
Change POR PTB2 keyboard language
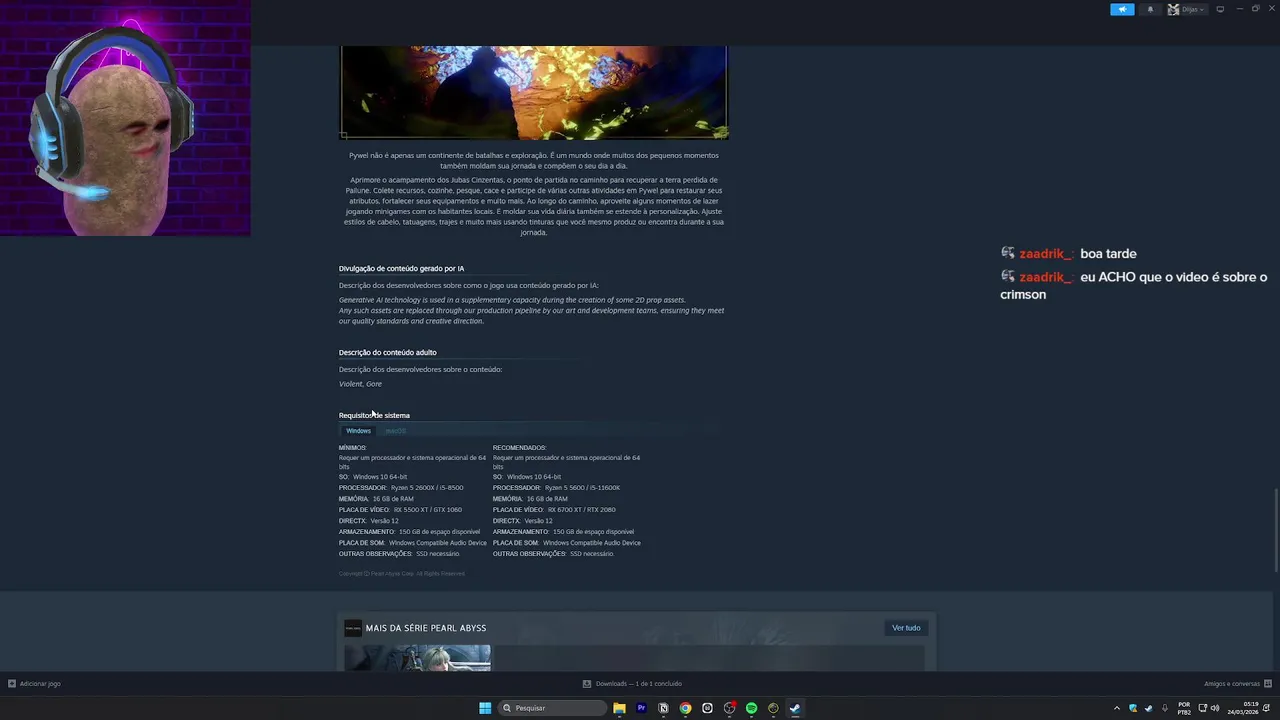point(1184,708)
